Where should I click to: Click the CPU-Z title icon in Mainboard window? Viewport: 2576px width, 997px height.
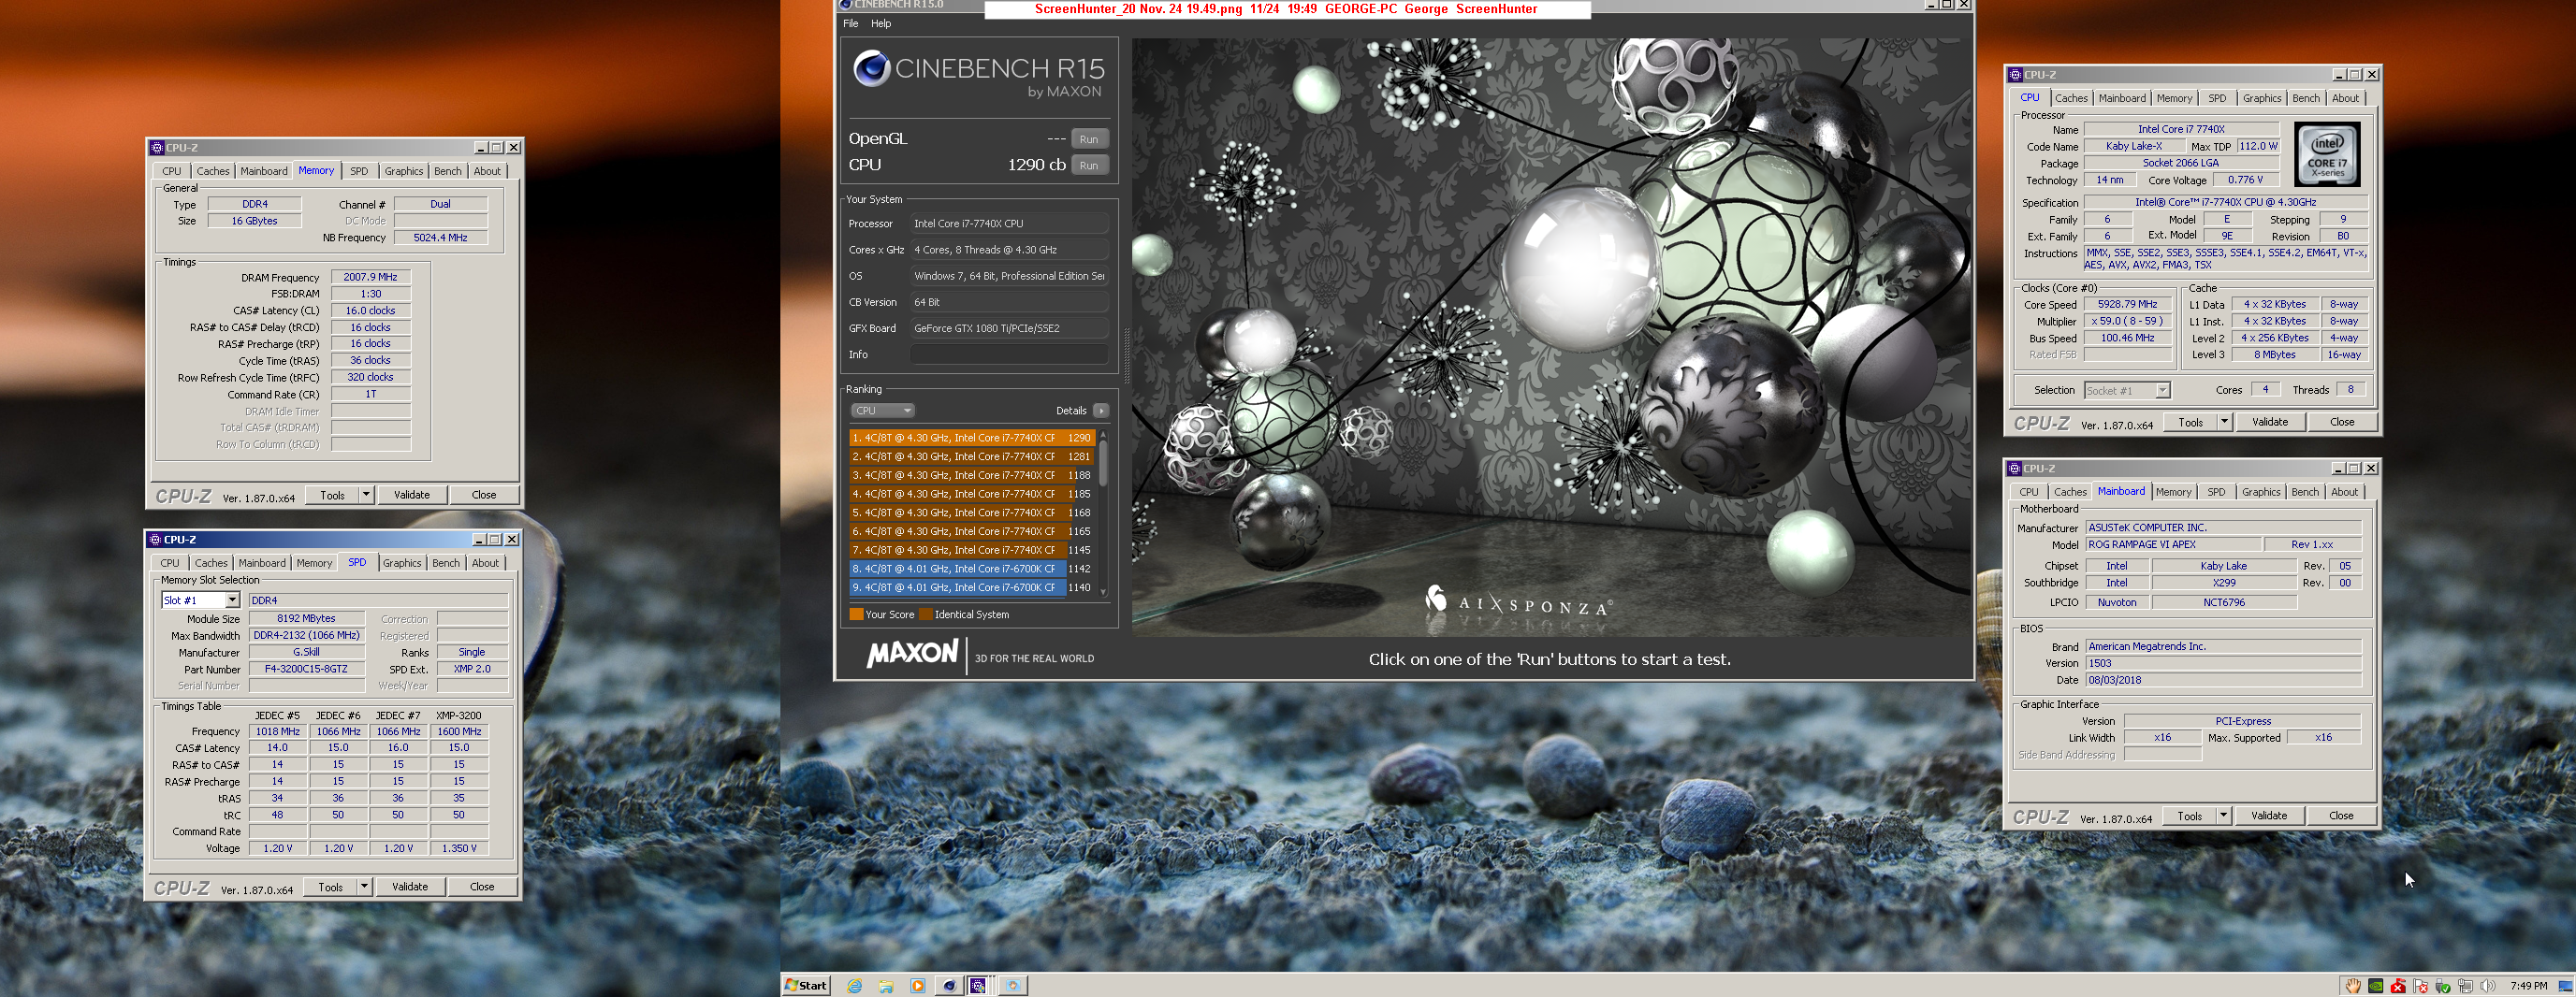click(2014, 468)
